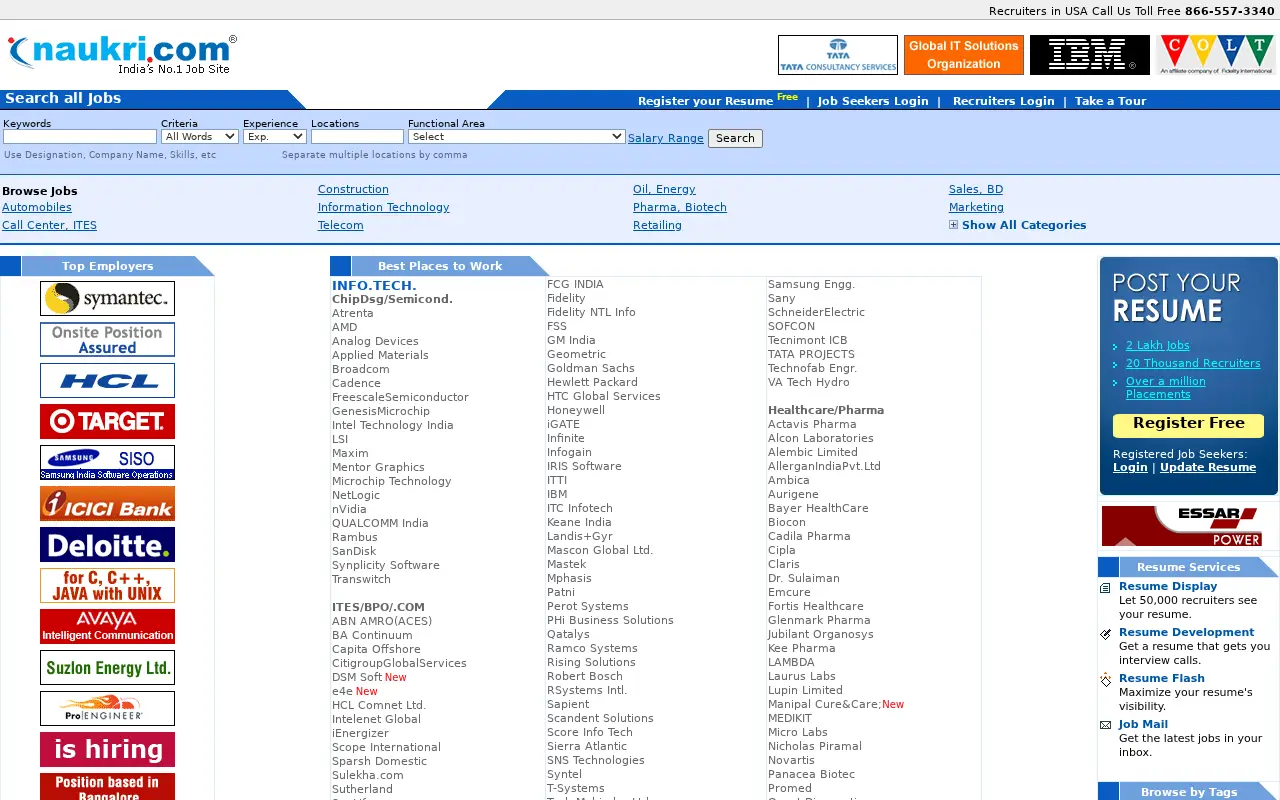This screenshot has height=800, width=1280.
Task: Open the Experience dropdown
Action: tap(274, 136)
